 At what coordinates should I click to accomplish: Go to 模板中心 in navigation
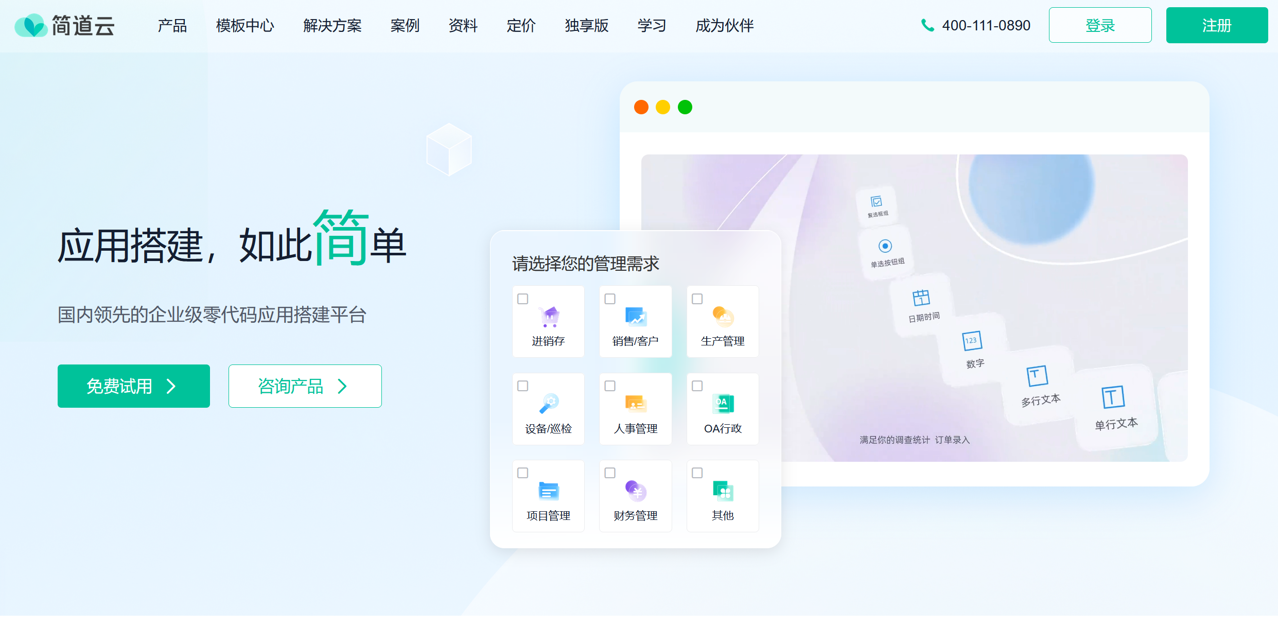(245, 26)
